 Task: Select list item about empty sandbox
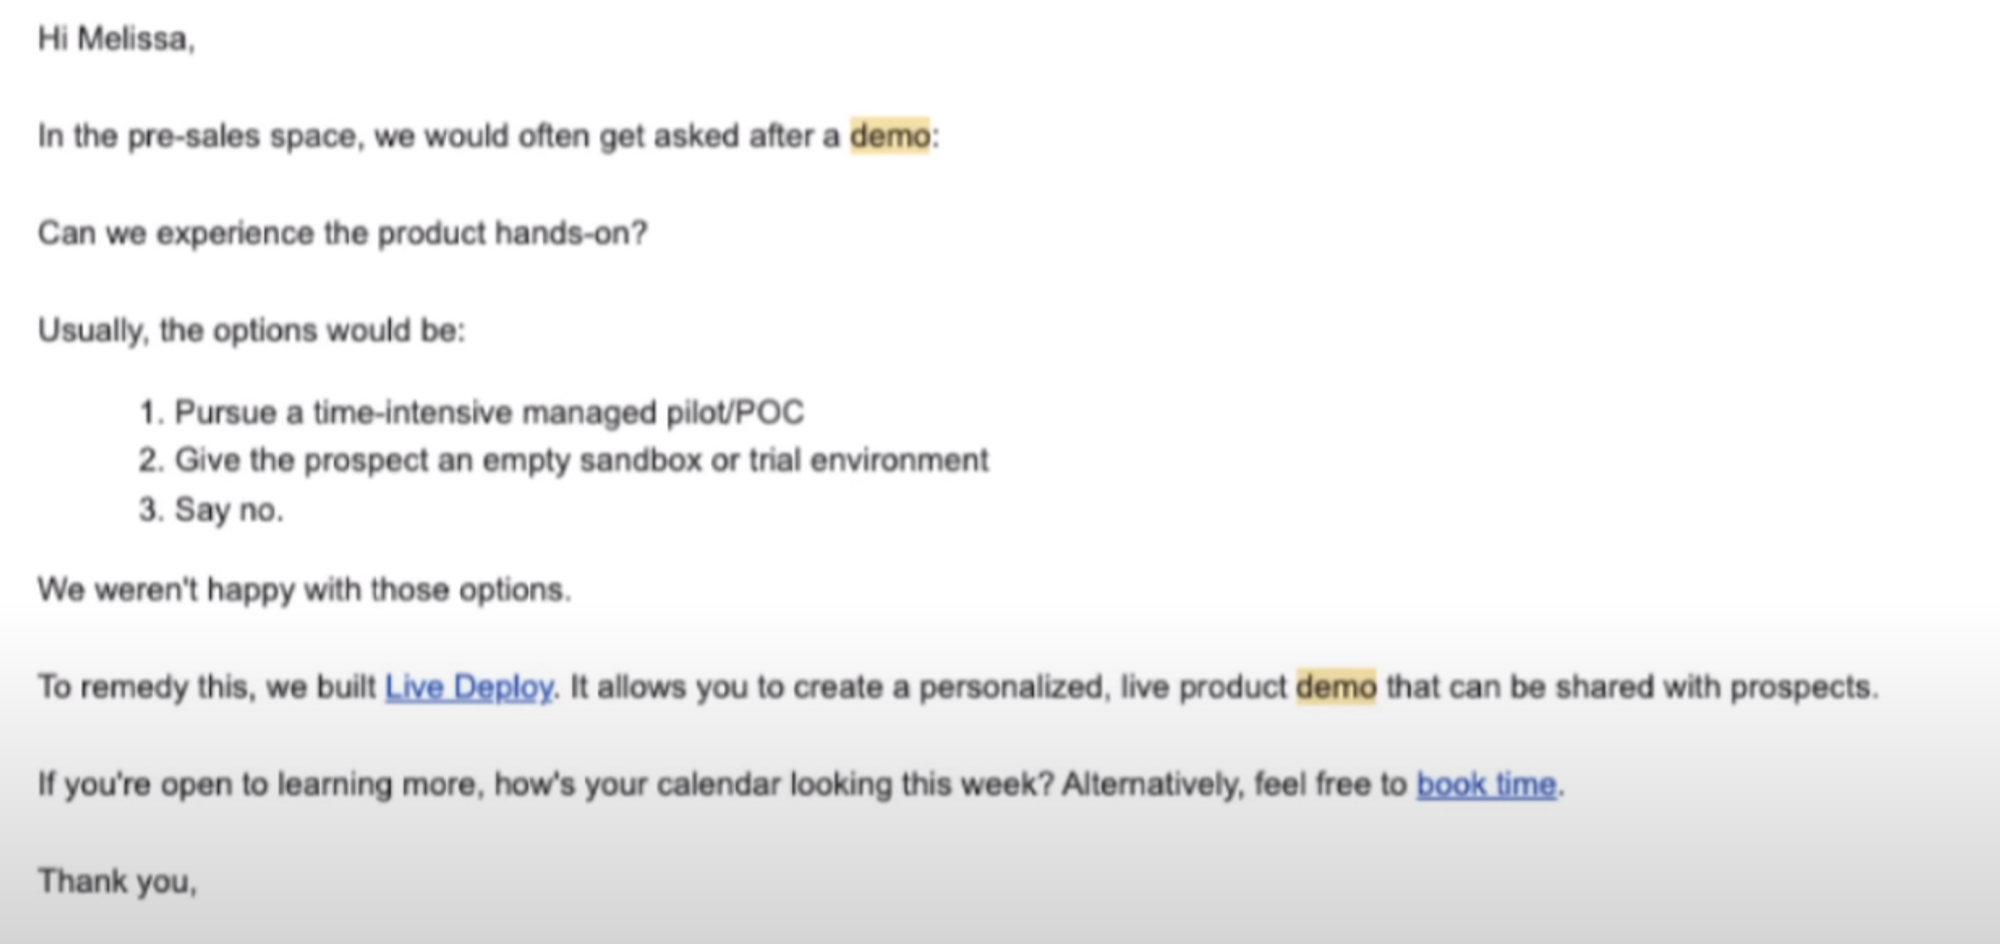coord(581,460)
